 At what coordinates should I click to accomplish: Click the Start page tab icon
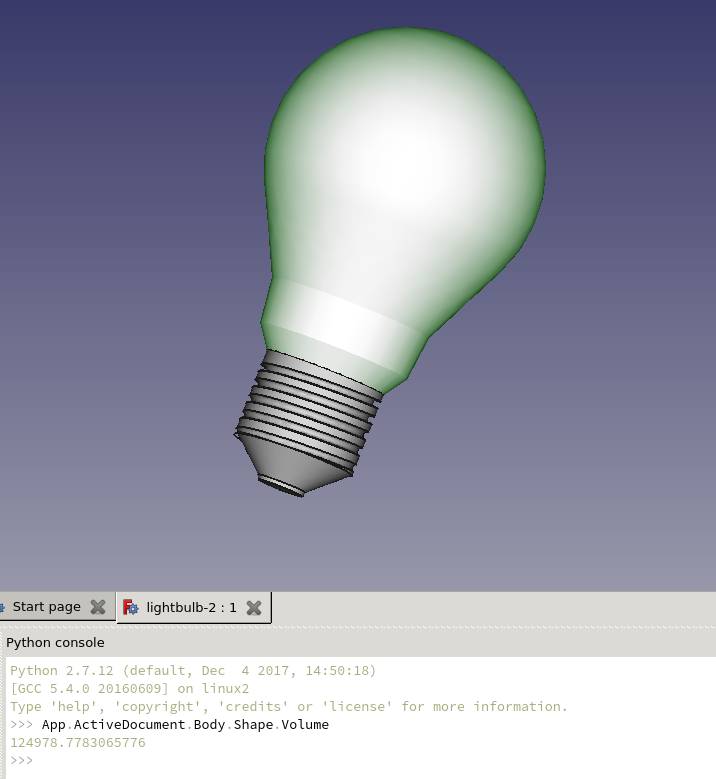(x=3, y=607)
